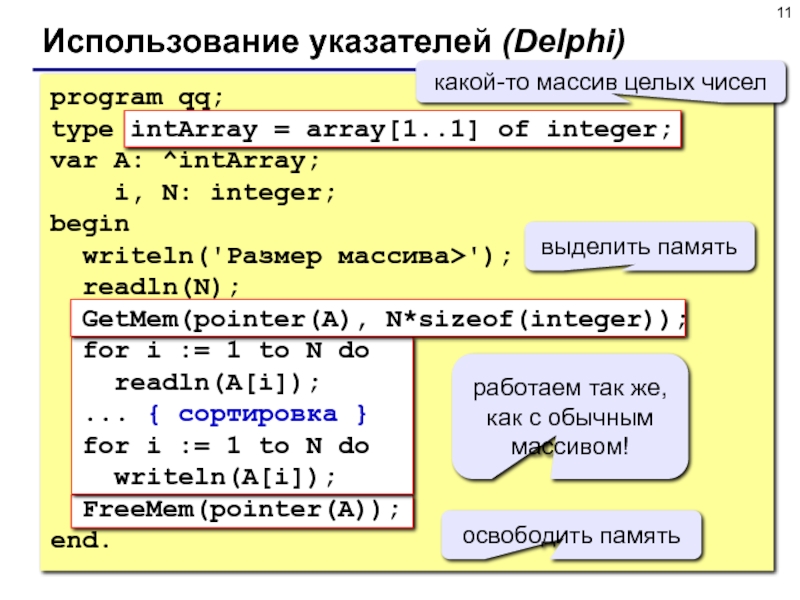Click the 'type' keyword

point(82,130)
